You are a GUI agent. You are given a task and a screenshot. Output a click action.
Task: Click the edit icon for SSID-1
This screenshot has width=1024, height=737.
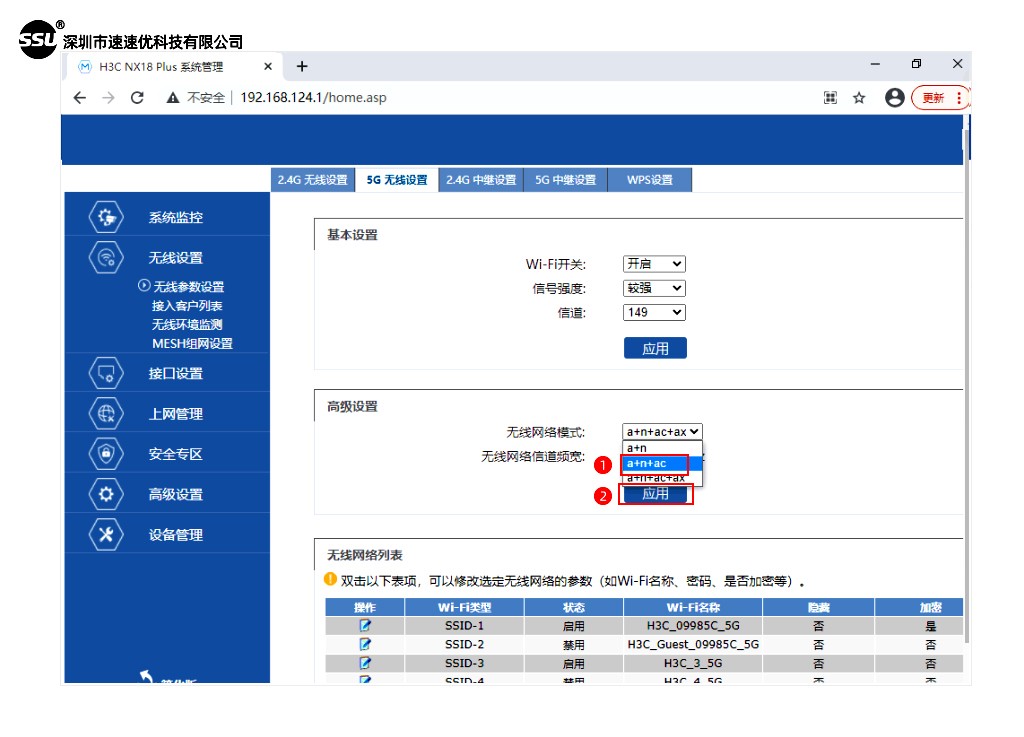pyautogui.click(x=365, y=626)
